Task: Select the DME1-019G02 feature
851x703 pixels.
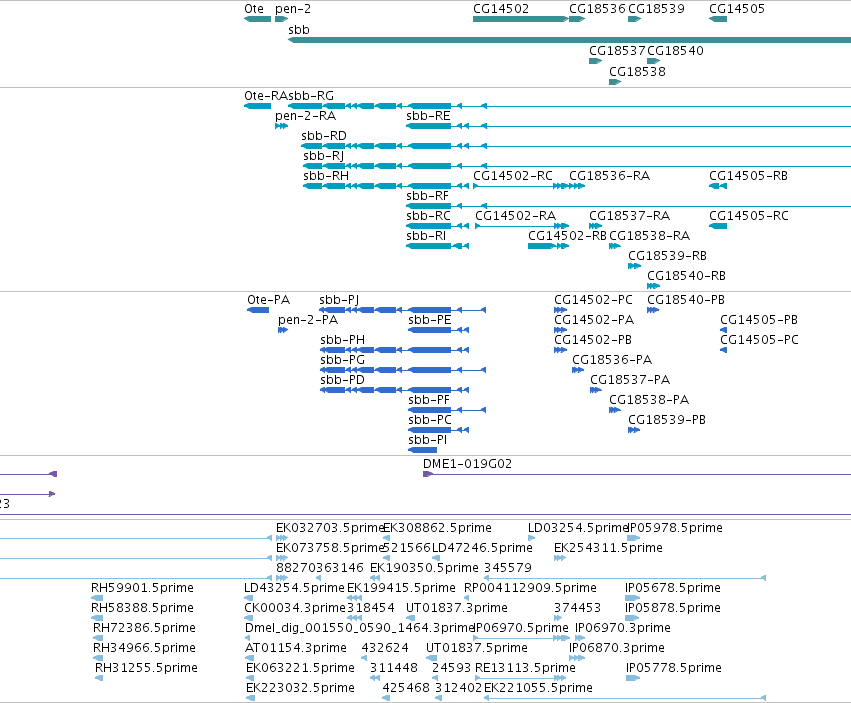Action: pyautogui.click(x=637, y=474)
